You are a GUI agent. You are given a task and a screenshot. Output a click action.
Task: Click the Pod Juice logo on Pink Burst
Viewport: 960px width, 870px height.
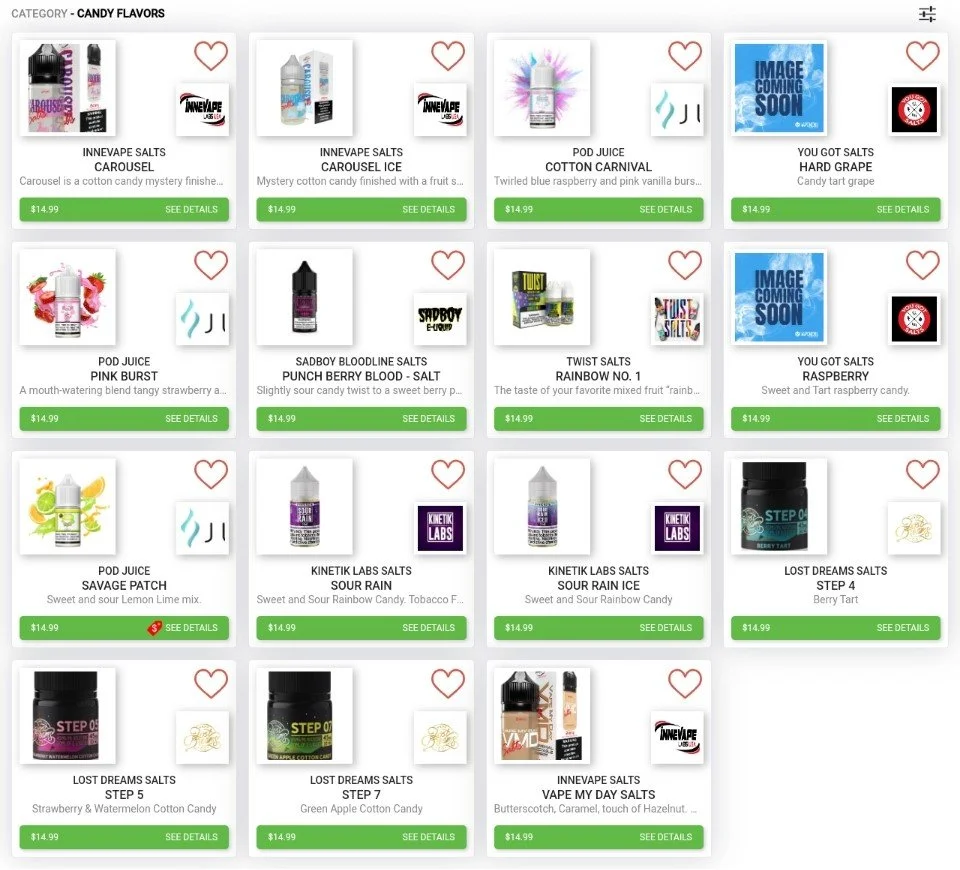click(x=203, y=319)
